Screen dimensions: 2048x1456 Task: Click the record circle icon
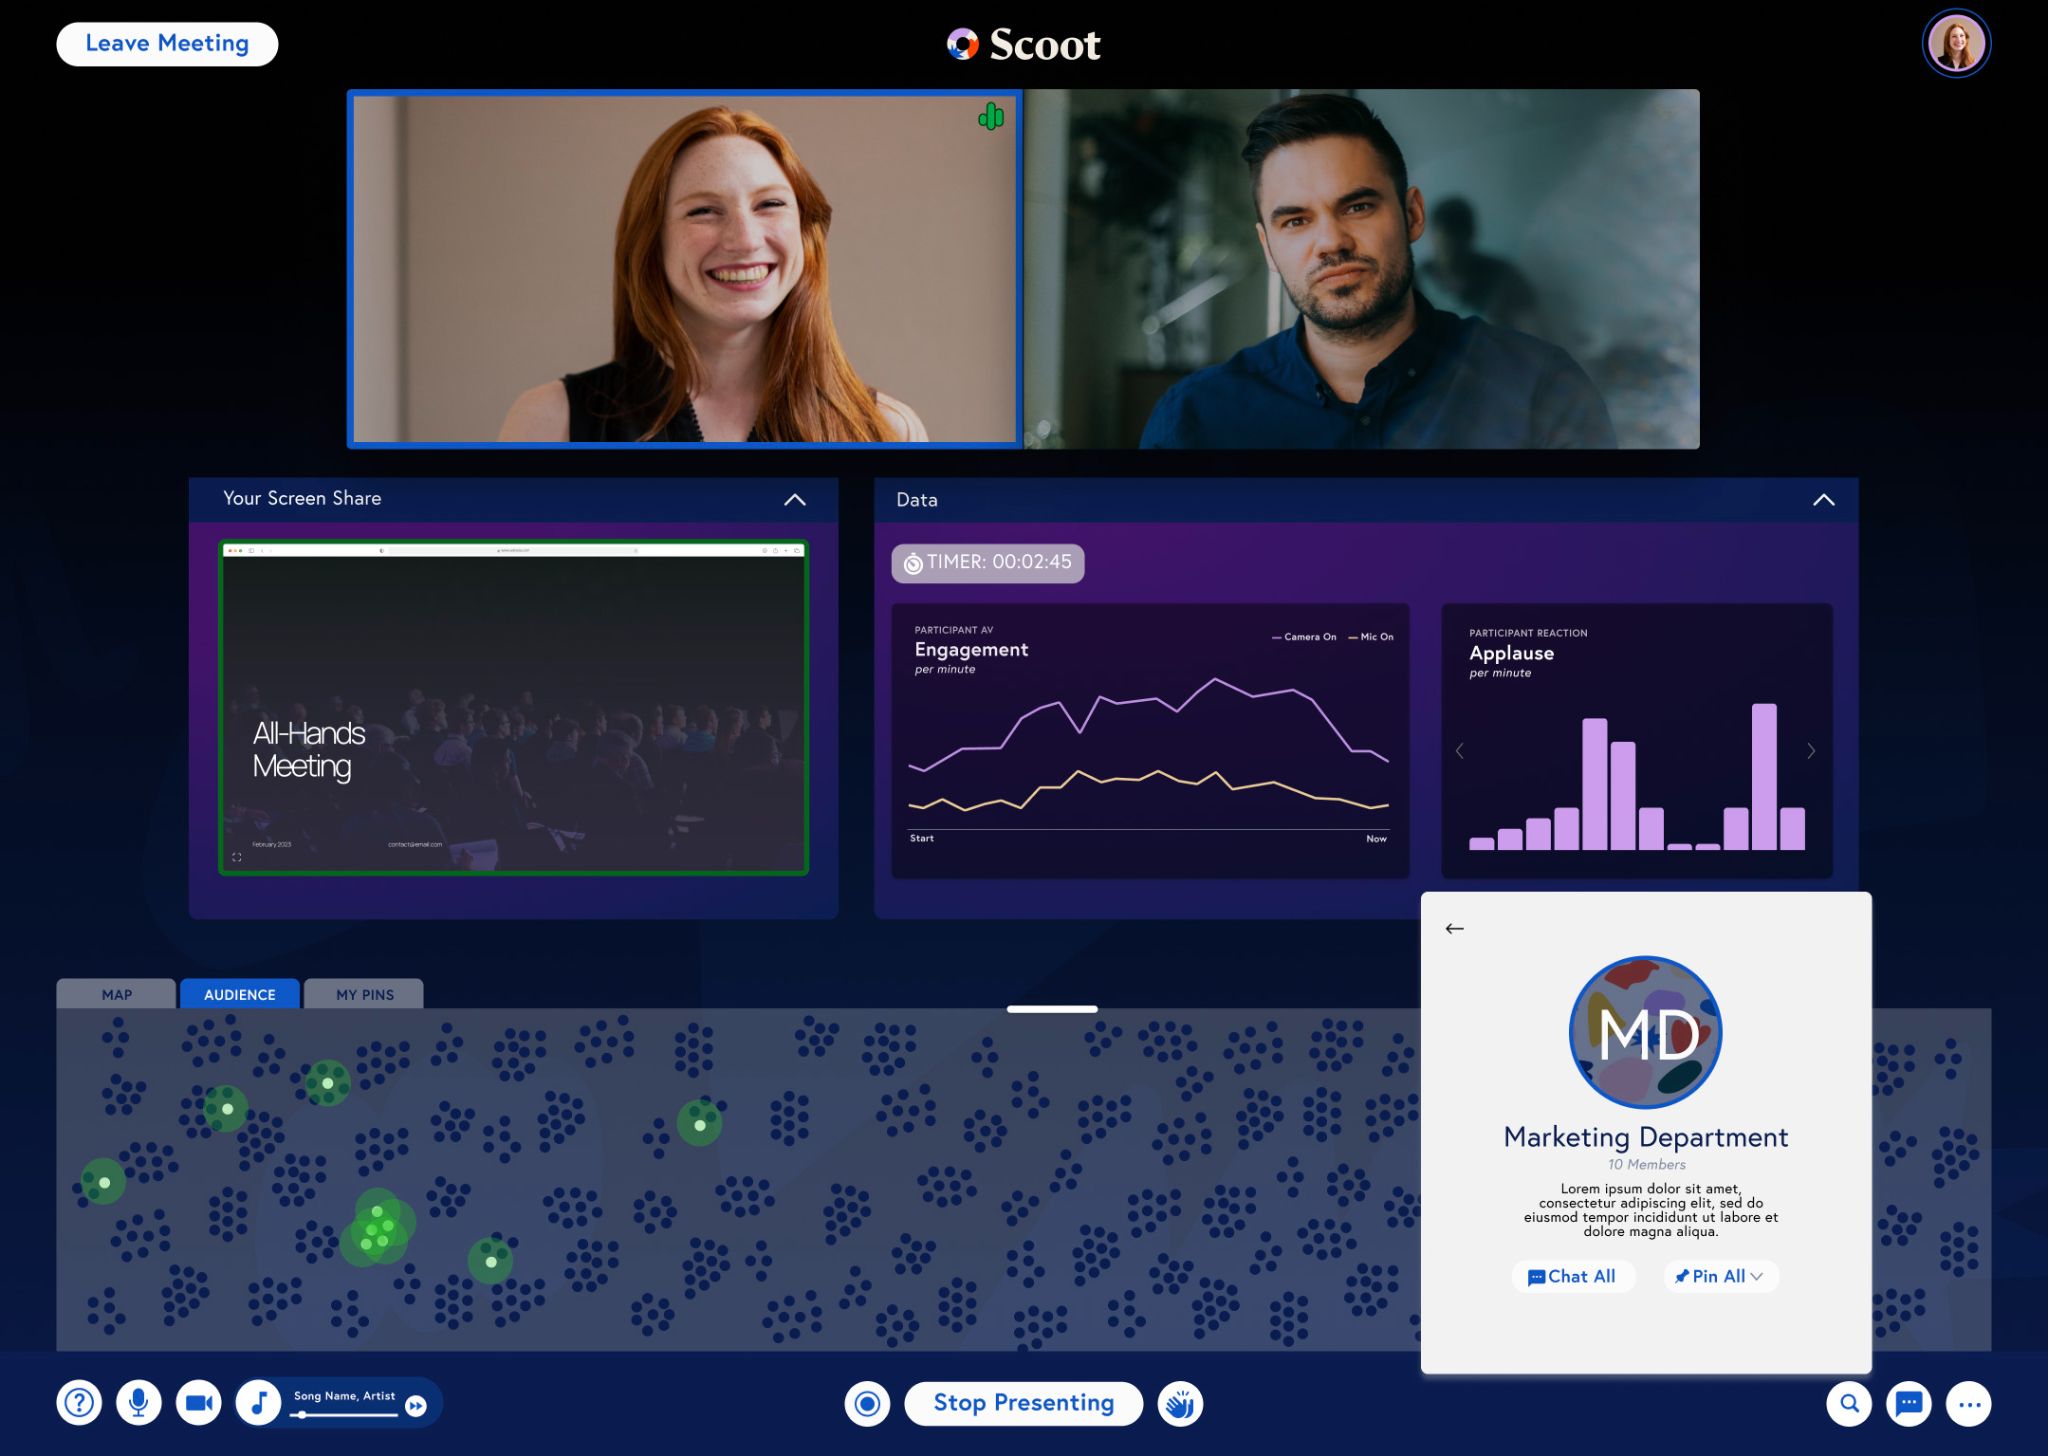click(867, 1403)
